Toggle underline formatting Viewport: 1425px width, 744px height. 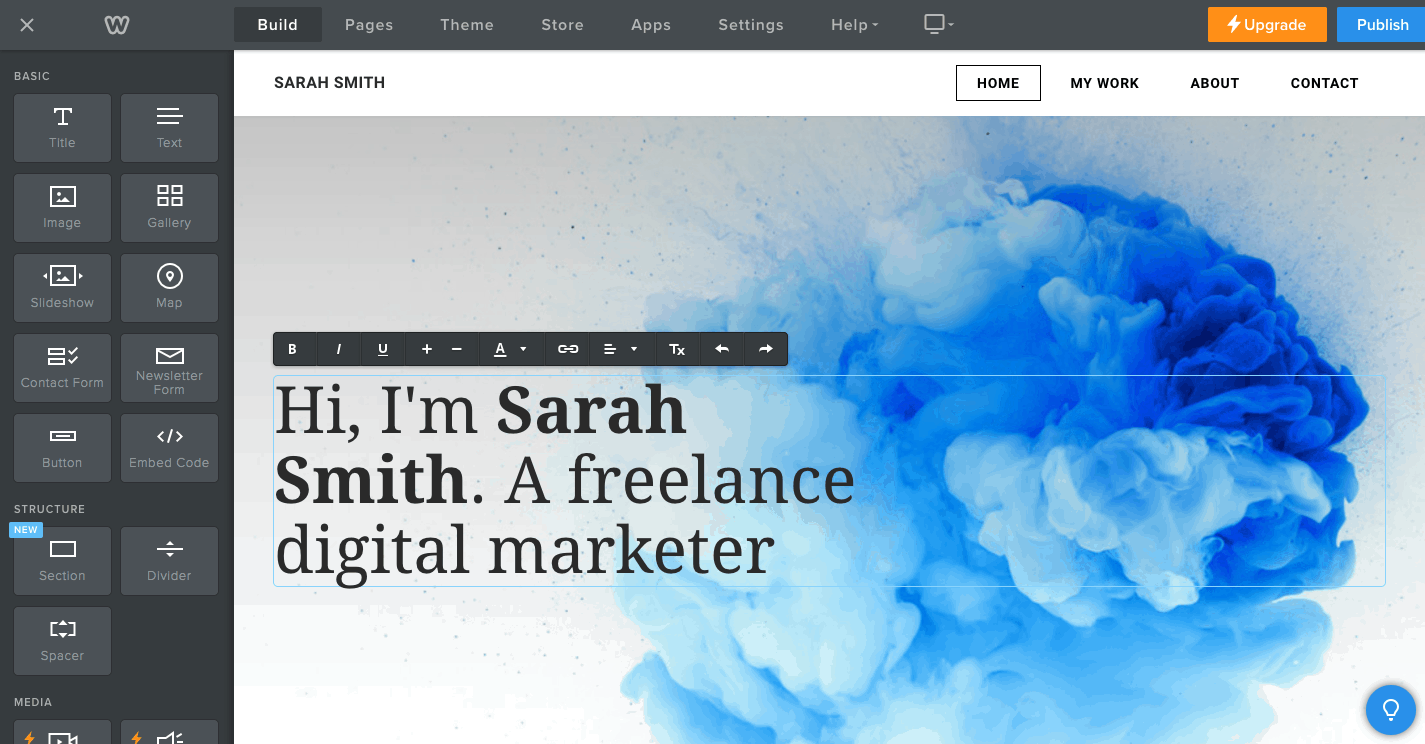coord(382,349)
